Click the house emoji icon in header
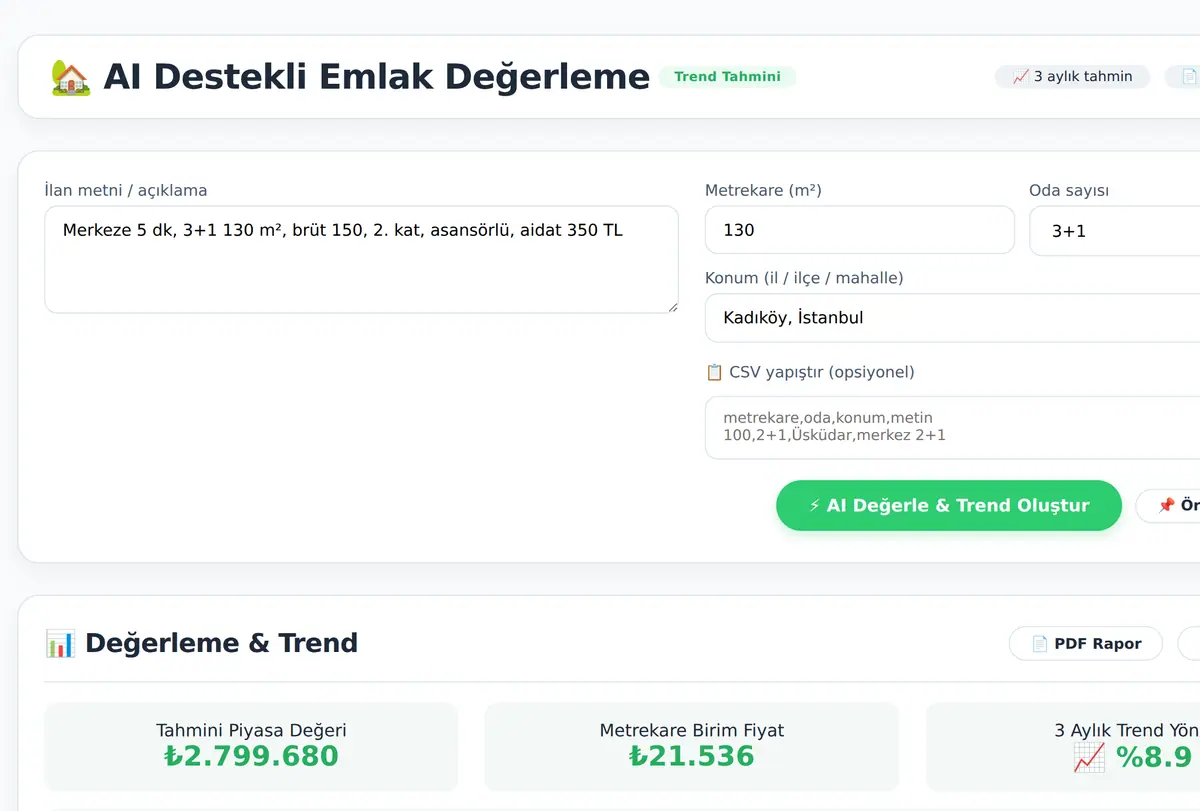This screenshot has width=1200, height=811. (x=70, y=77)
